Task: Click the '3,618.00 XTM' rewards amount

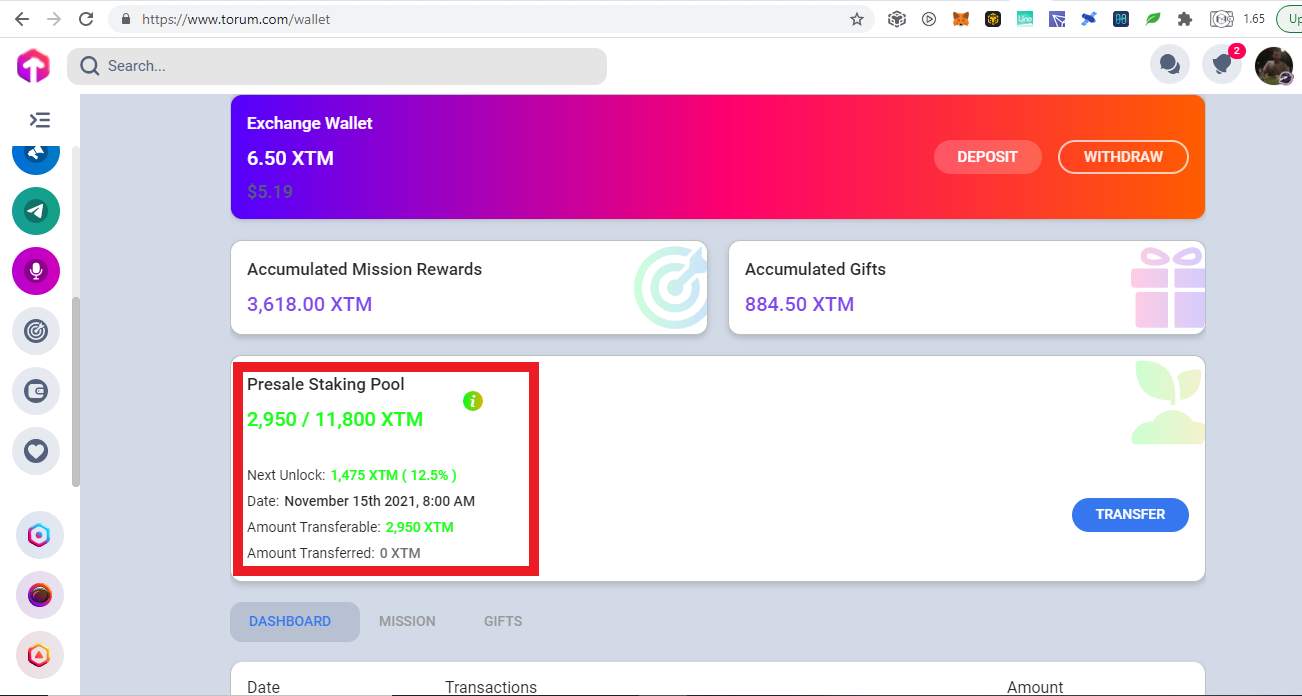Action: click(310, 304)
